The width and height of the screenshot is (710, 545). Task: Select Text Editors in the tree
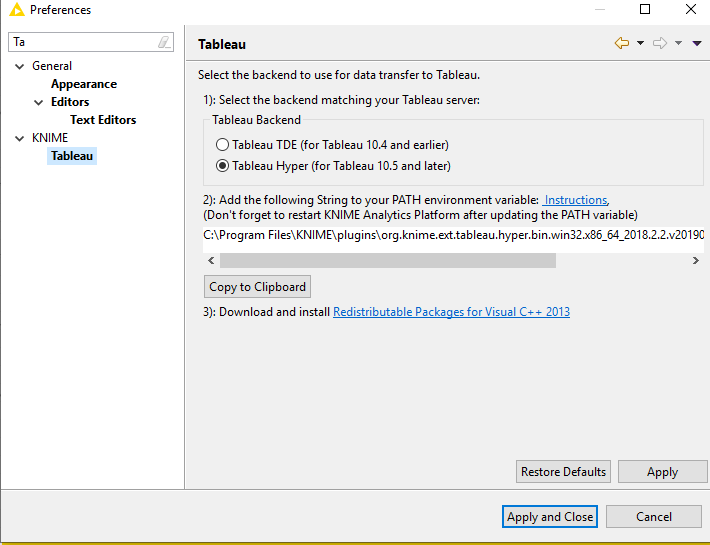pyautogui.click(x=103, y=120)
